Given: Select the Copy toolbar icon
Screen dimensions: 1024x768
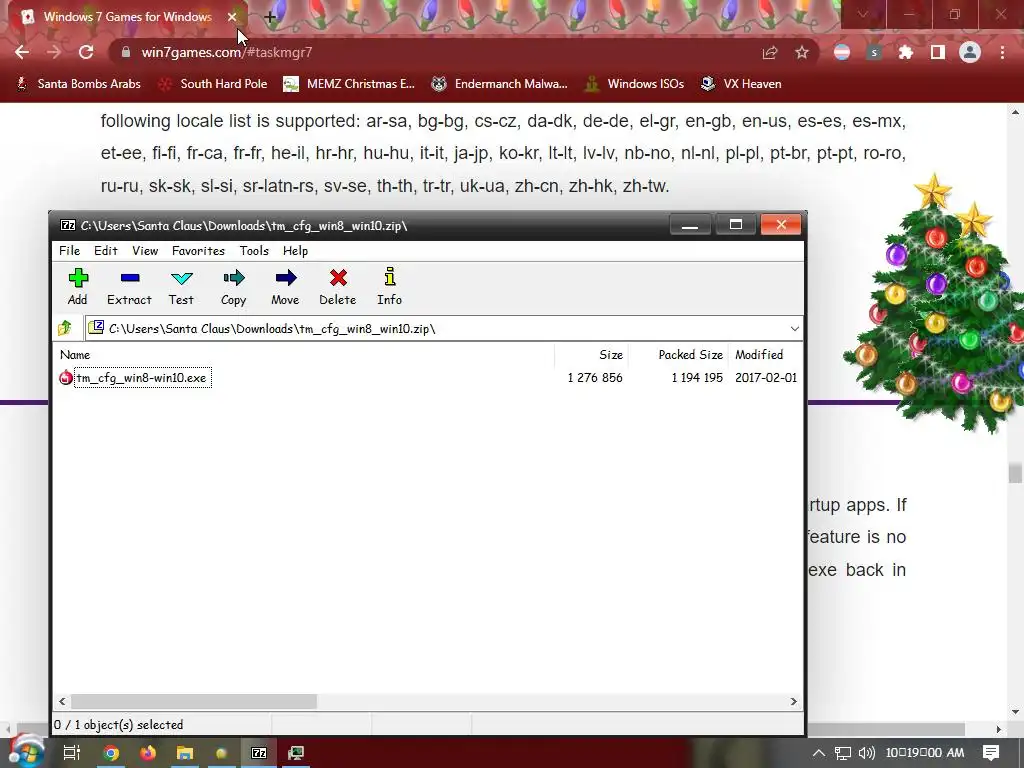Looking at the screenshot, I should 233,287.
